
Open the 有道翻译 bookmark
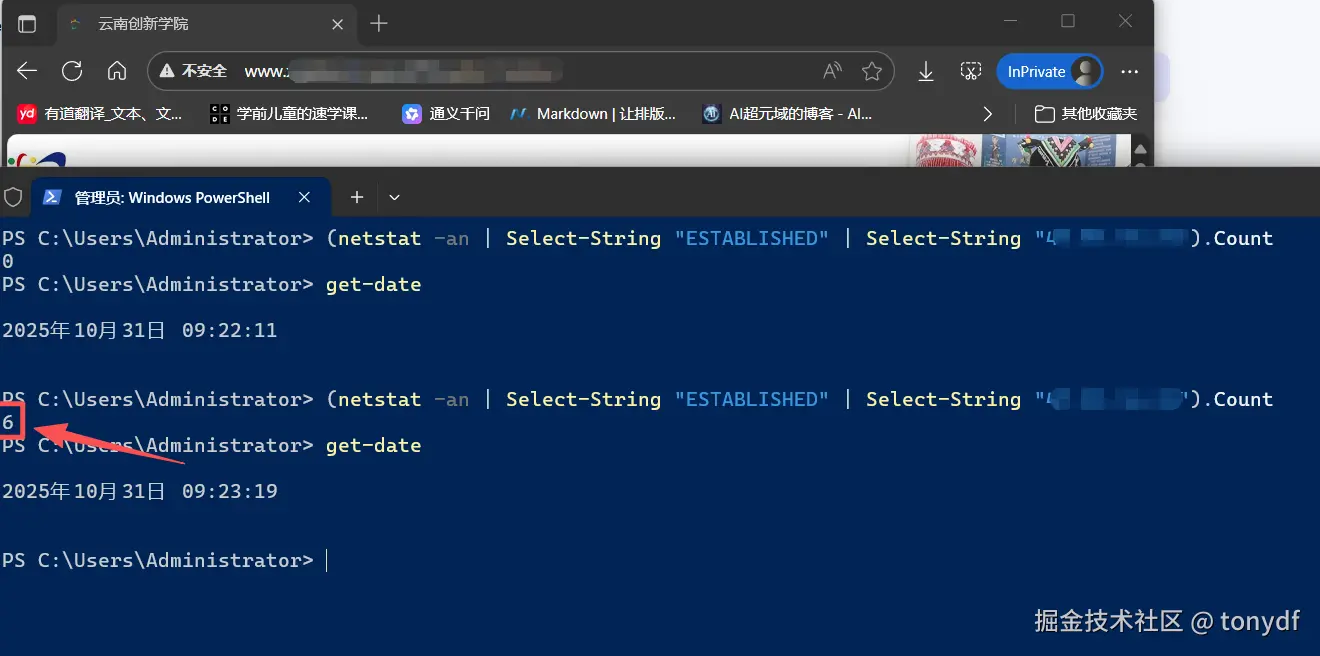click(x=100, y=114)
